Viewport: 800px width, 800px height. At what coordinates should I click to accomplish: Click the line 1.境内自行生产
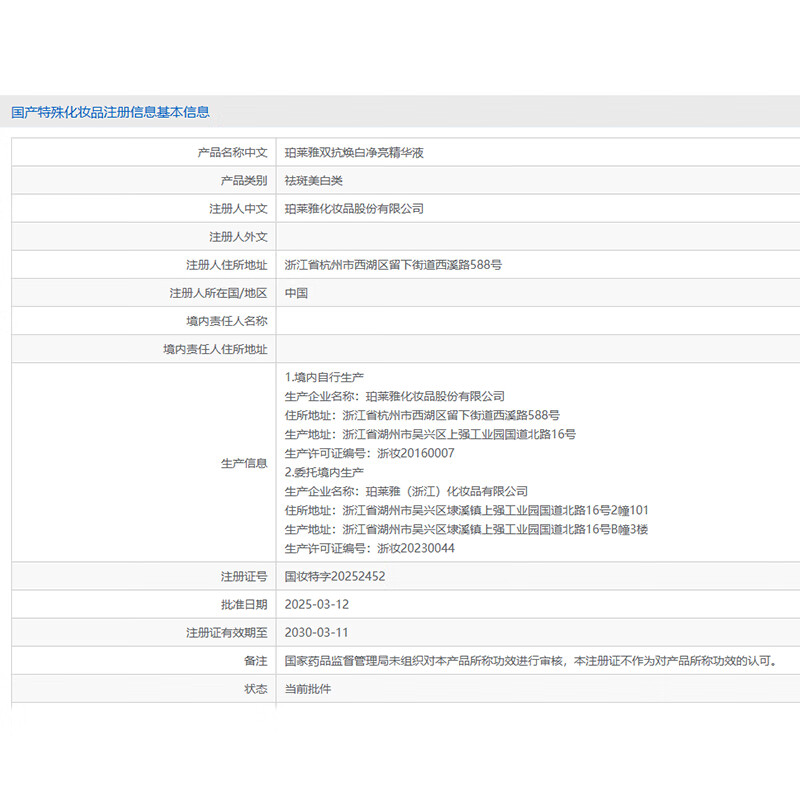click(x=324, y=377)
